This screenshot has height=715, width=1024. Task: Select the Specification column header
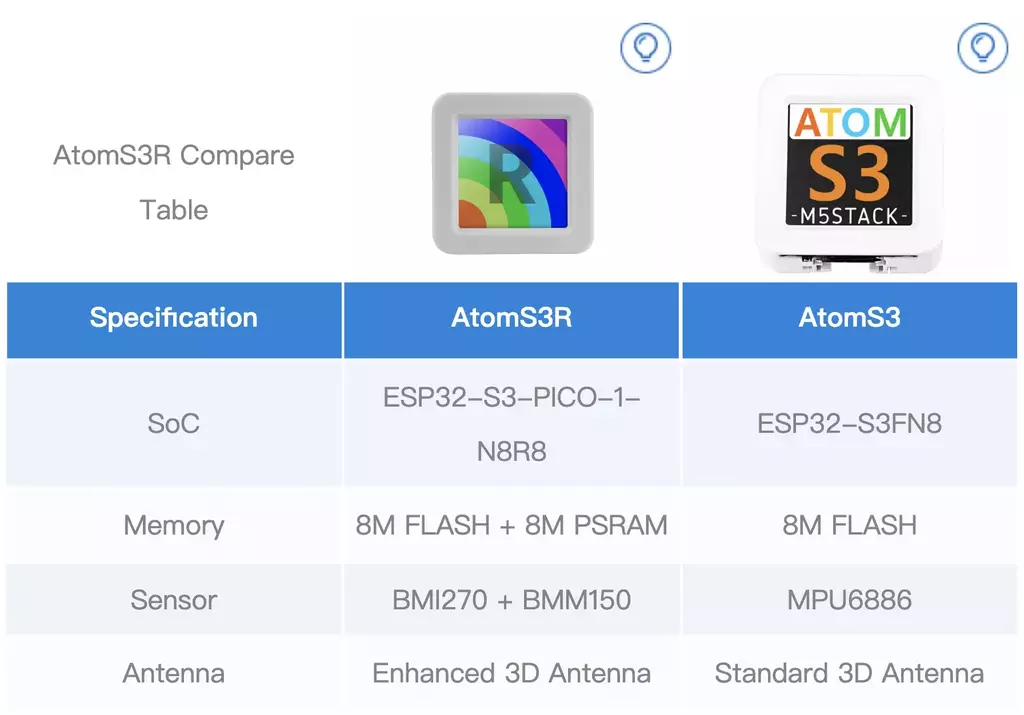tap(174, 319)
